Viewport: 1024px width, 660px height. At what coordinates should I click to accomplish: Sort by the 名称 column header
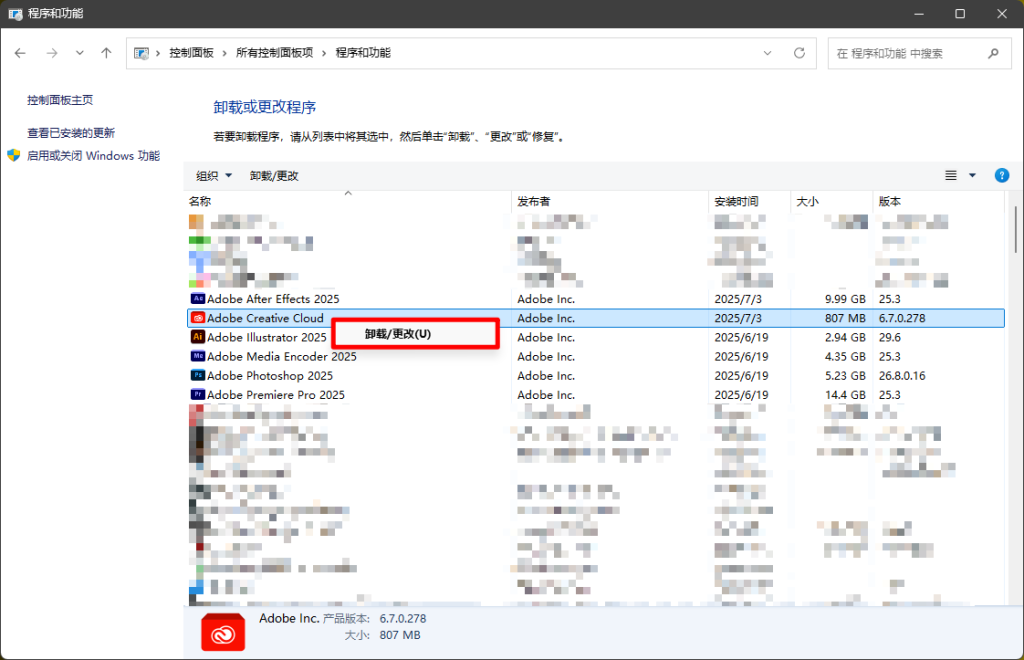(347, 201)
